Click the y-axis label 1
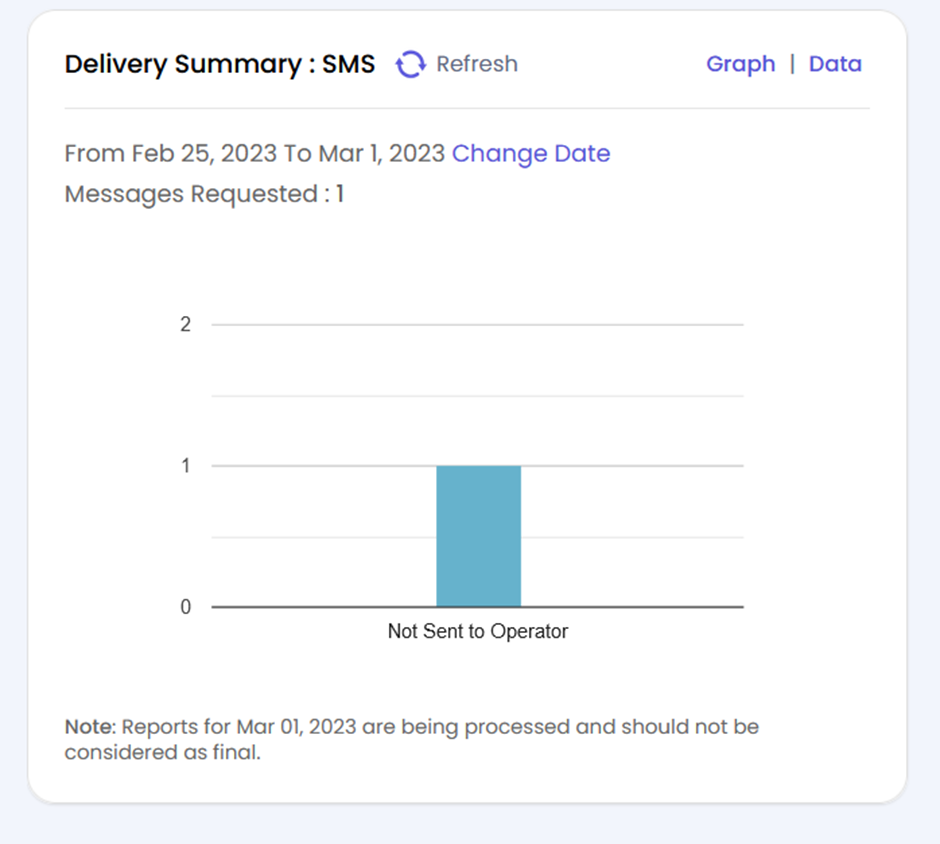Viewport: 940px width, 844px height. pos(185,466)
